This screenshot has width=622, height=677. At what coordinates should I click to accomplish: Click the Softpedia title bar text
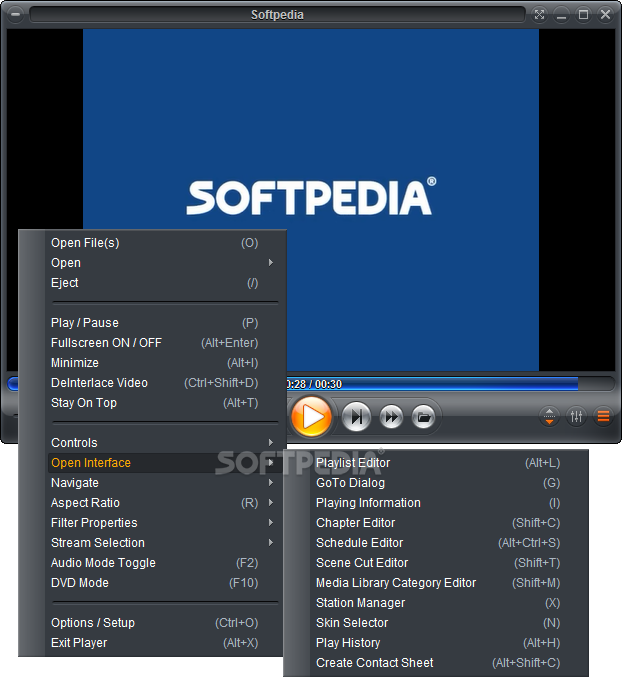click(x=277, y=15)
